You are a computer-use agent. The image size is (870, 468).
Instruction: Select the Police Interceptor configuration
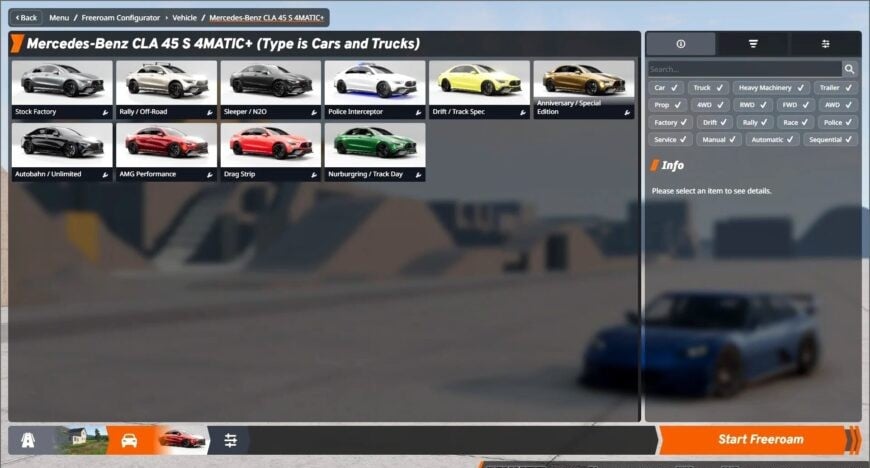pos(375,89)
